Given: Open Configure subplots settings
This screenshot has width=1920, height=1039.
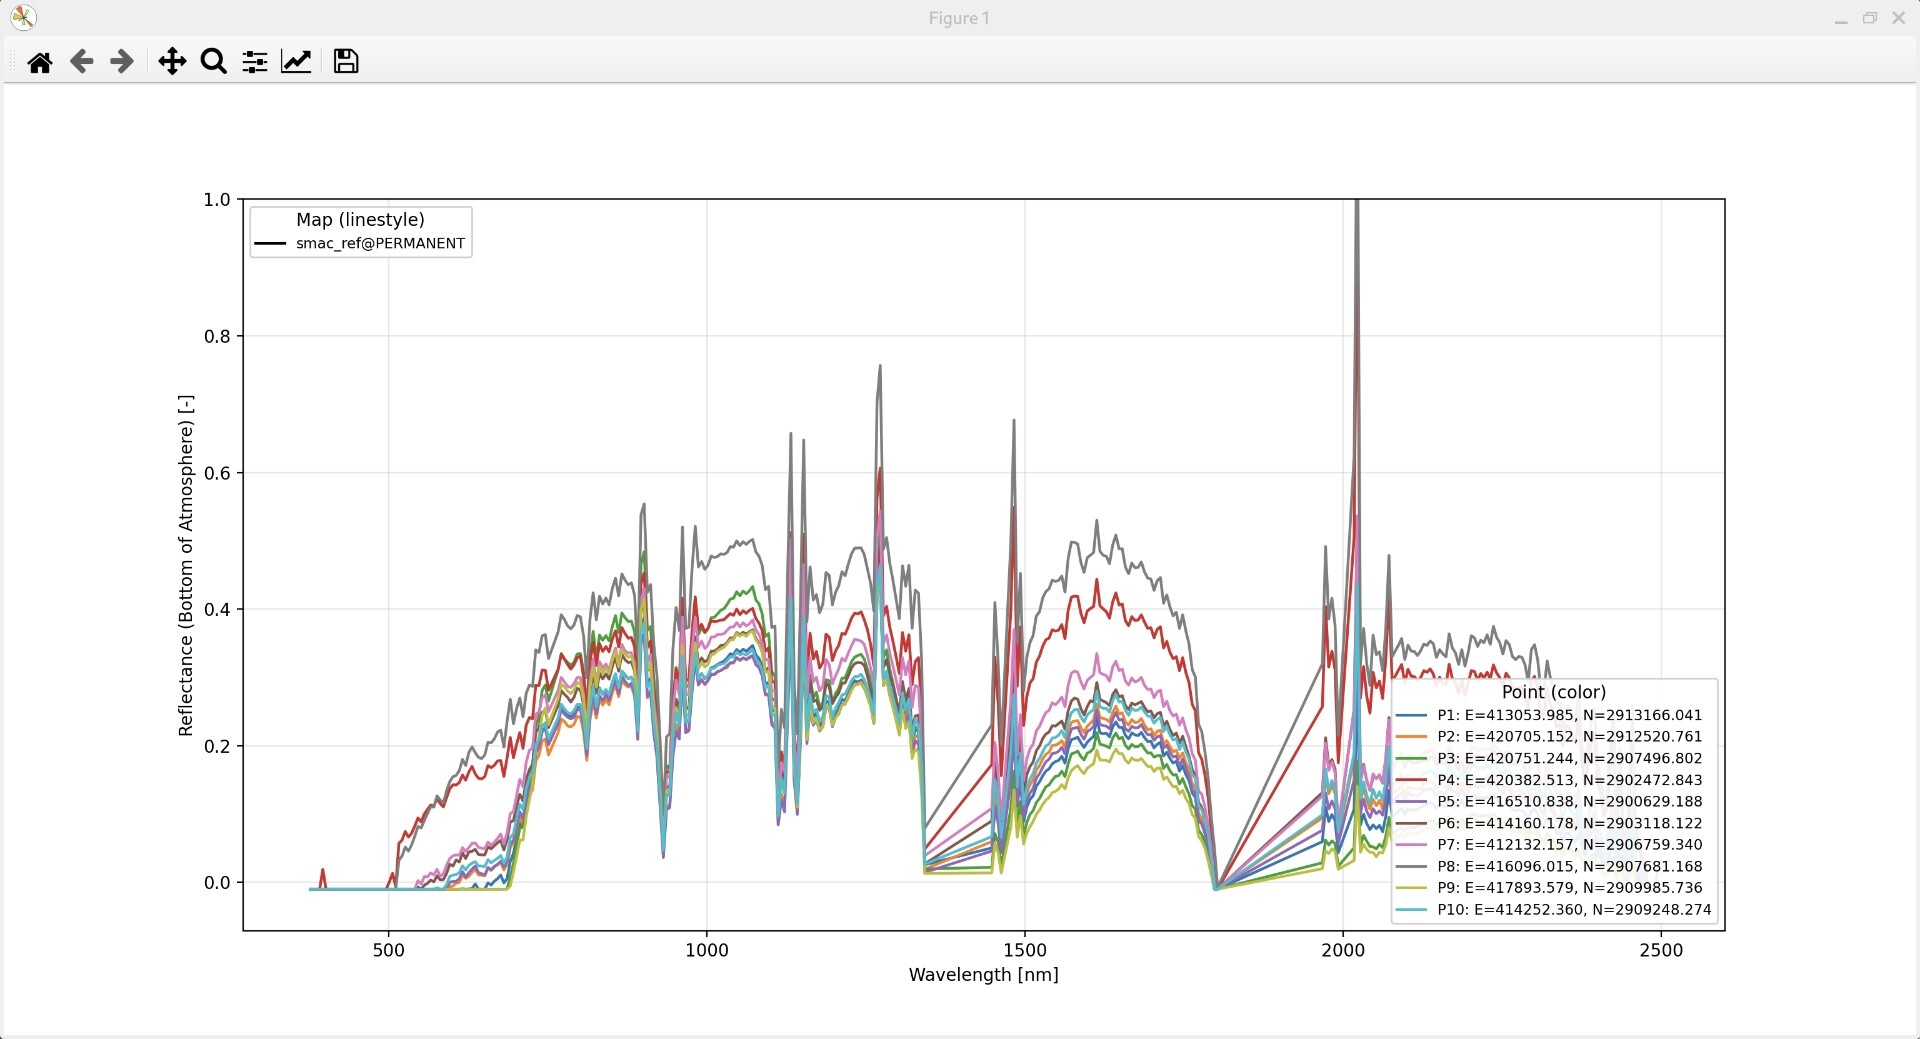Looking at the screenshot, I should (255, 62).
